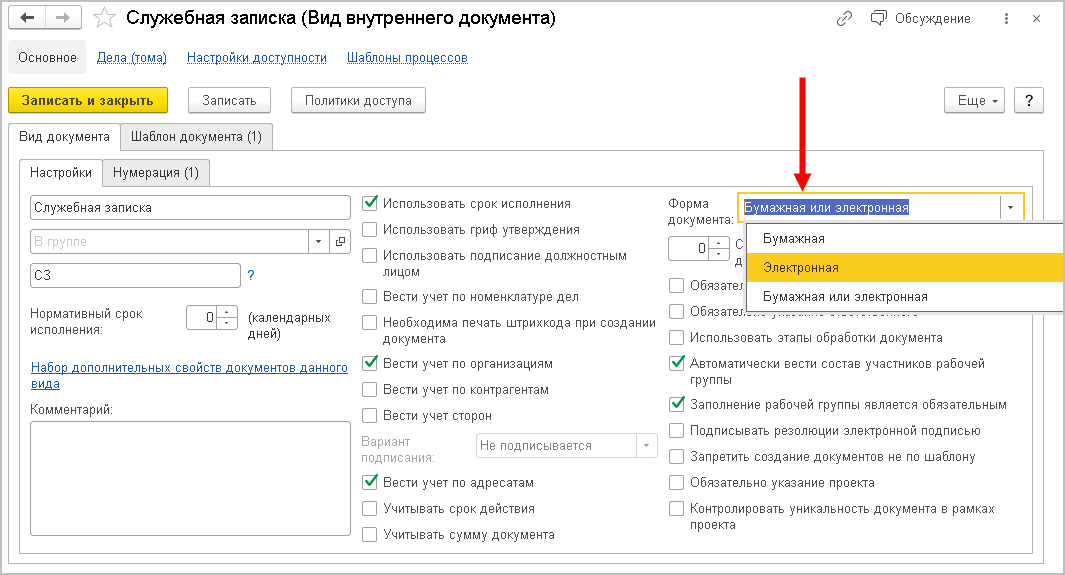1065x575 pixels.
Task: Select Электронная option in the list
Action: [801, 268]
